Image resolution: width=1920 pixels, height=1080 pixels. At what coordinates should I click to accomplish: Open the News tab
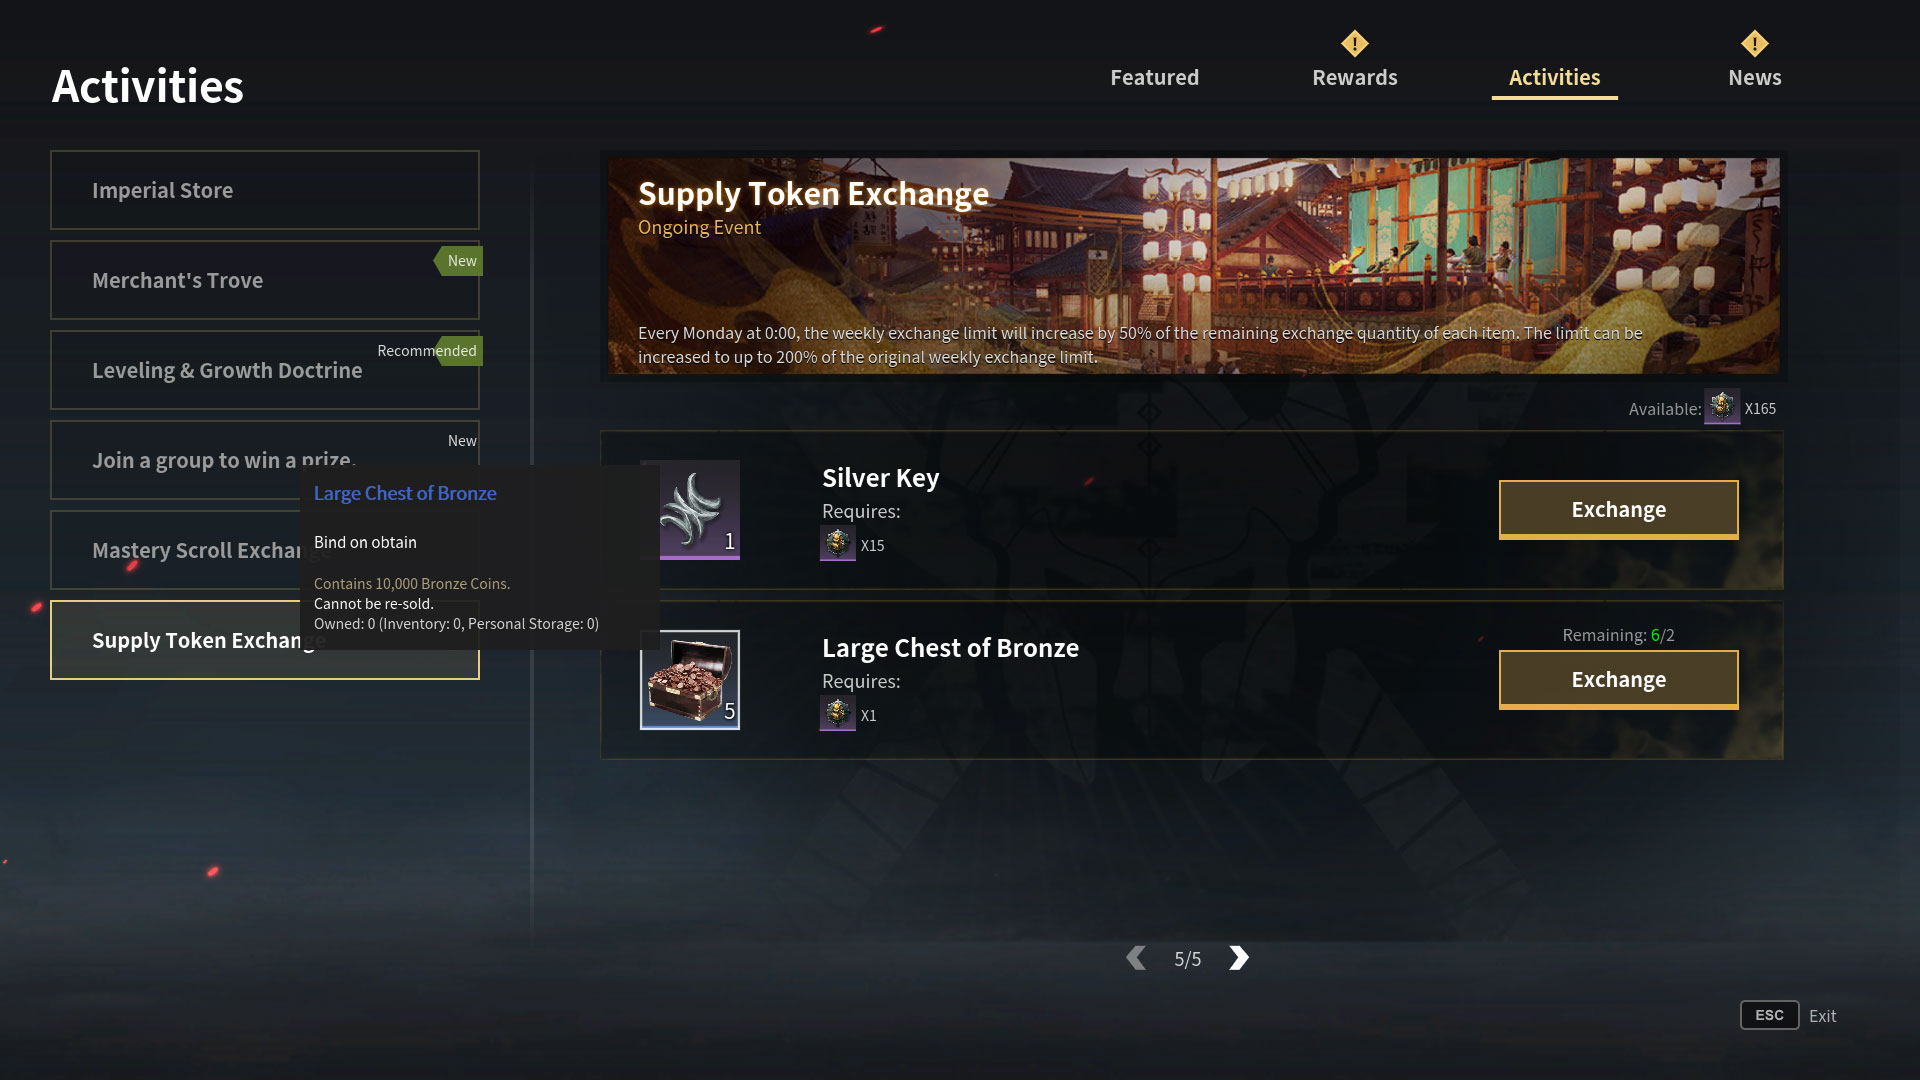click(x=1755, y=77)
